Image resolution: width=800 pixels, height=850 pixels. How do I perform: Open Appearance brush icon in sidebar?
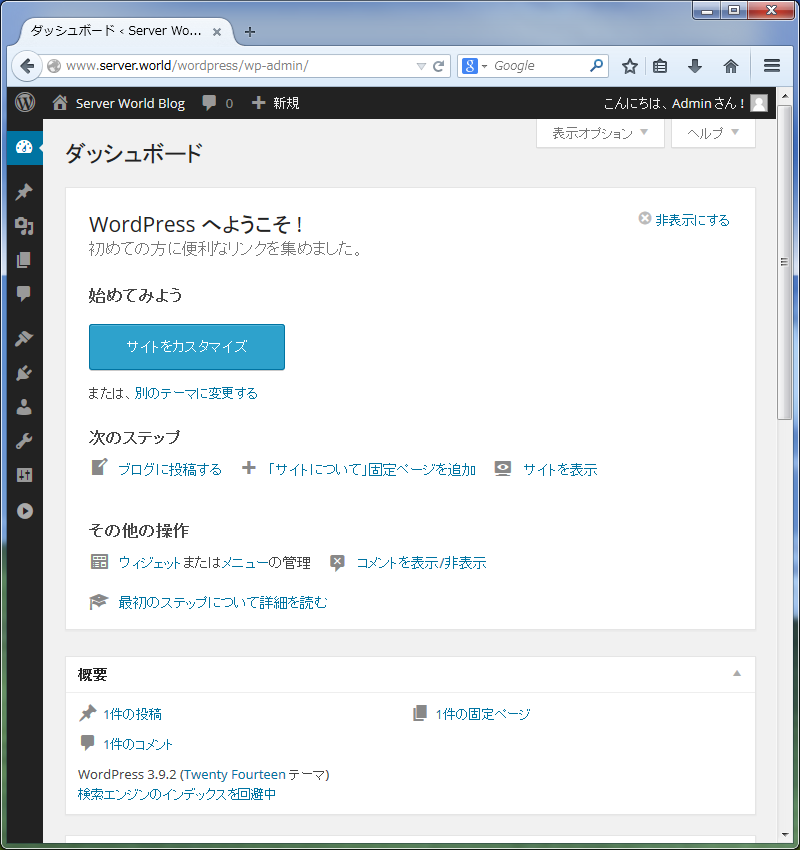[x=24, y=339]
